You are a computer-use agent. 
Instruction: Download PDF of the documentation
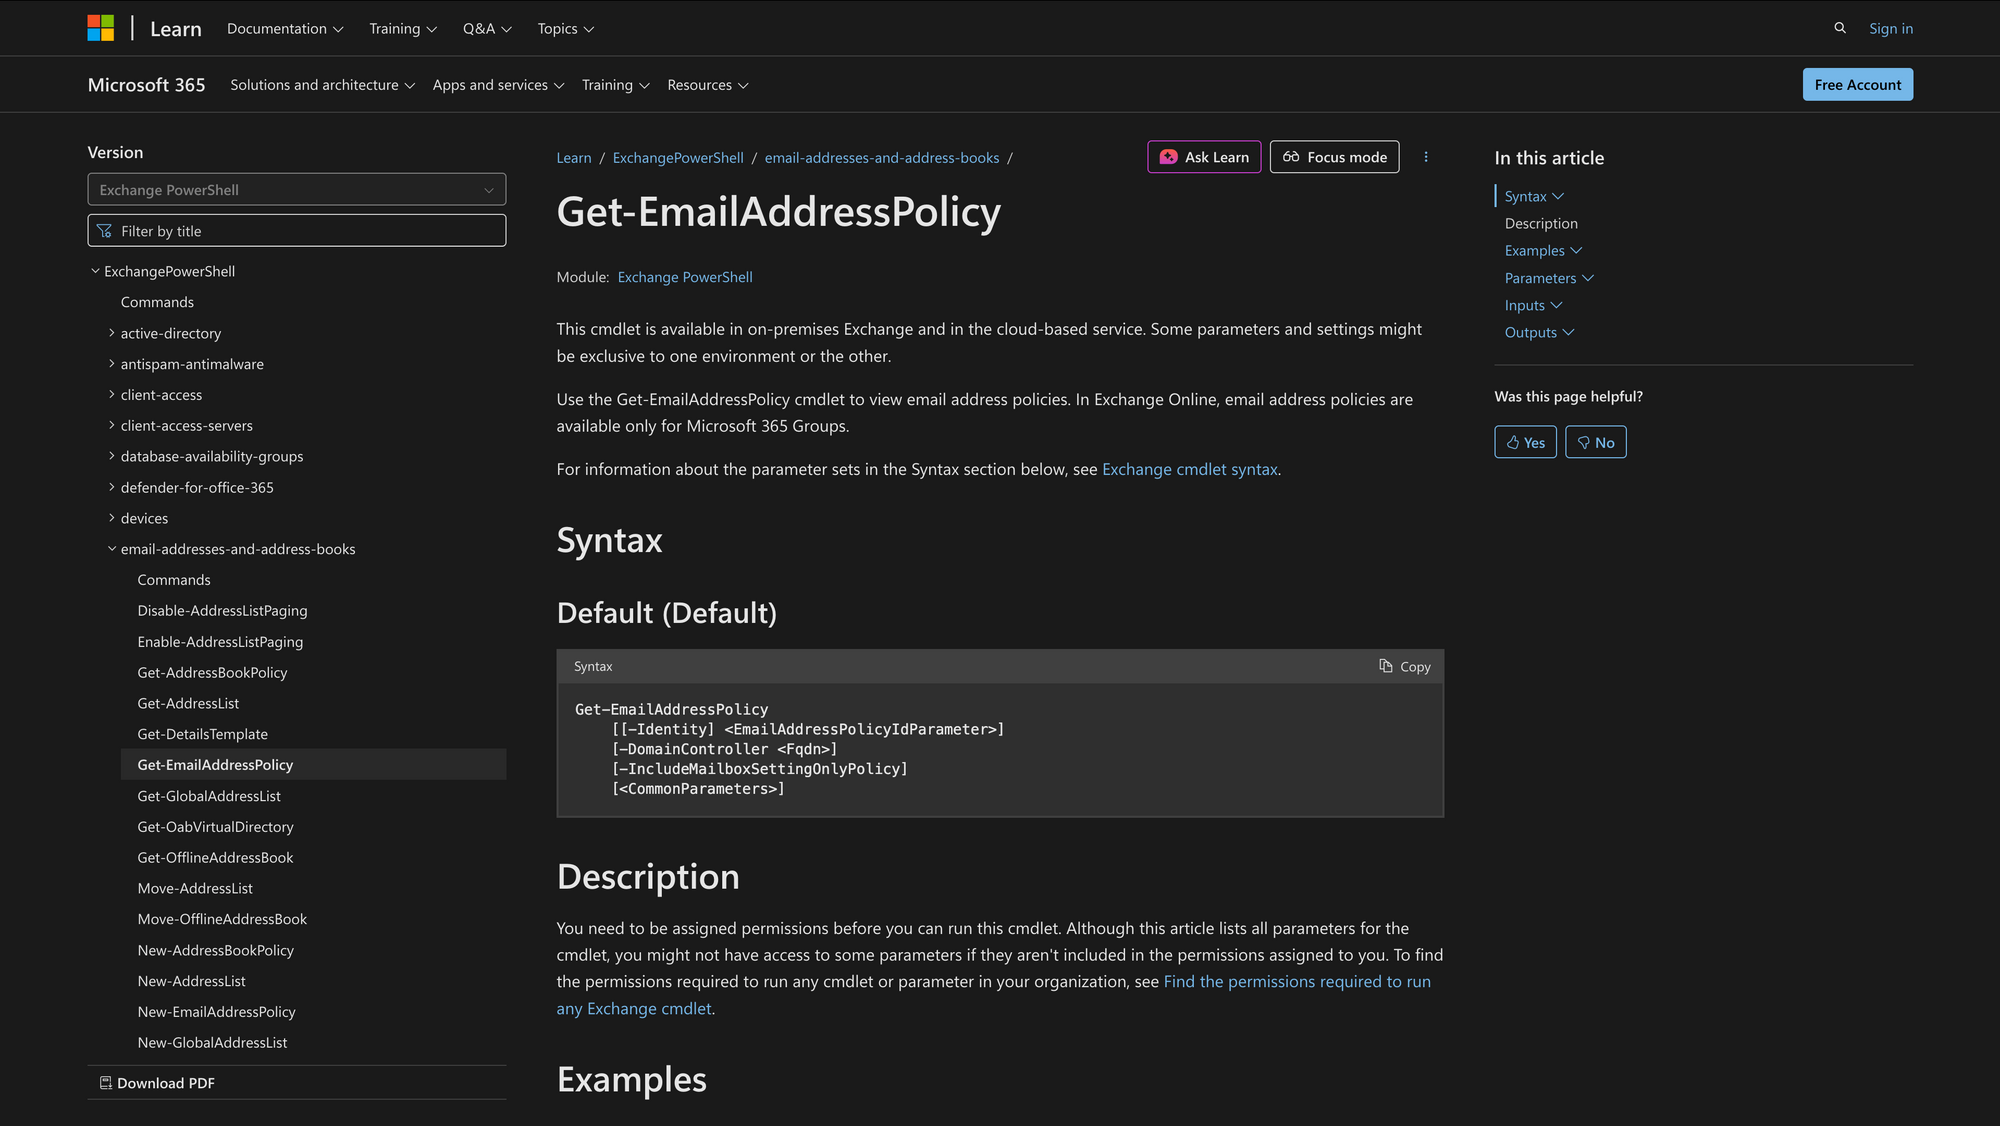coord(157,1083)
